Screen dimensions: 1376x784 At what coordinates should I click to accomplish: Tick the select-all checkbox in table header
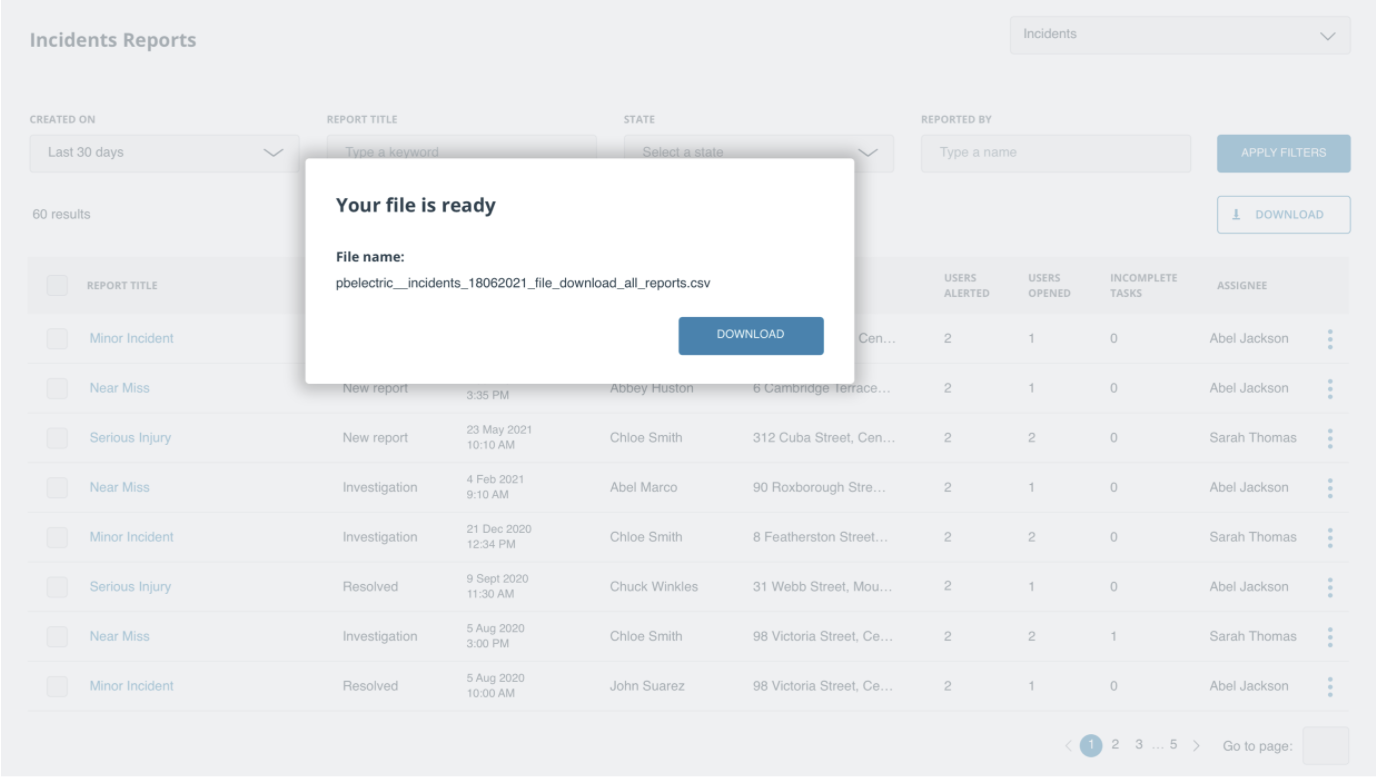57,285
